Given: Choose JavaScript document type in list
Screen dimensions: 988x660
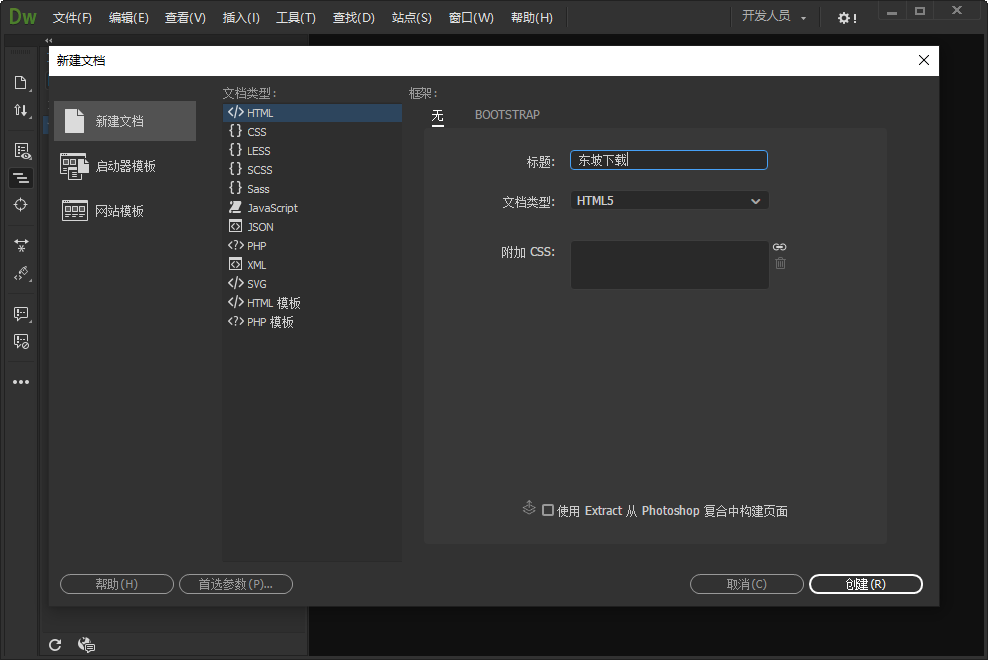Looking at the screenshot, I should point(312,207).
